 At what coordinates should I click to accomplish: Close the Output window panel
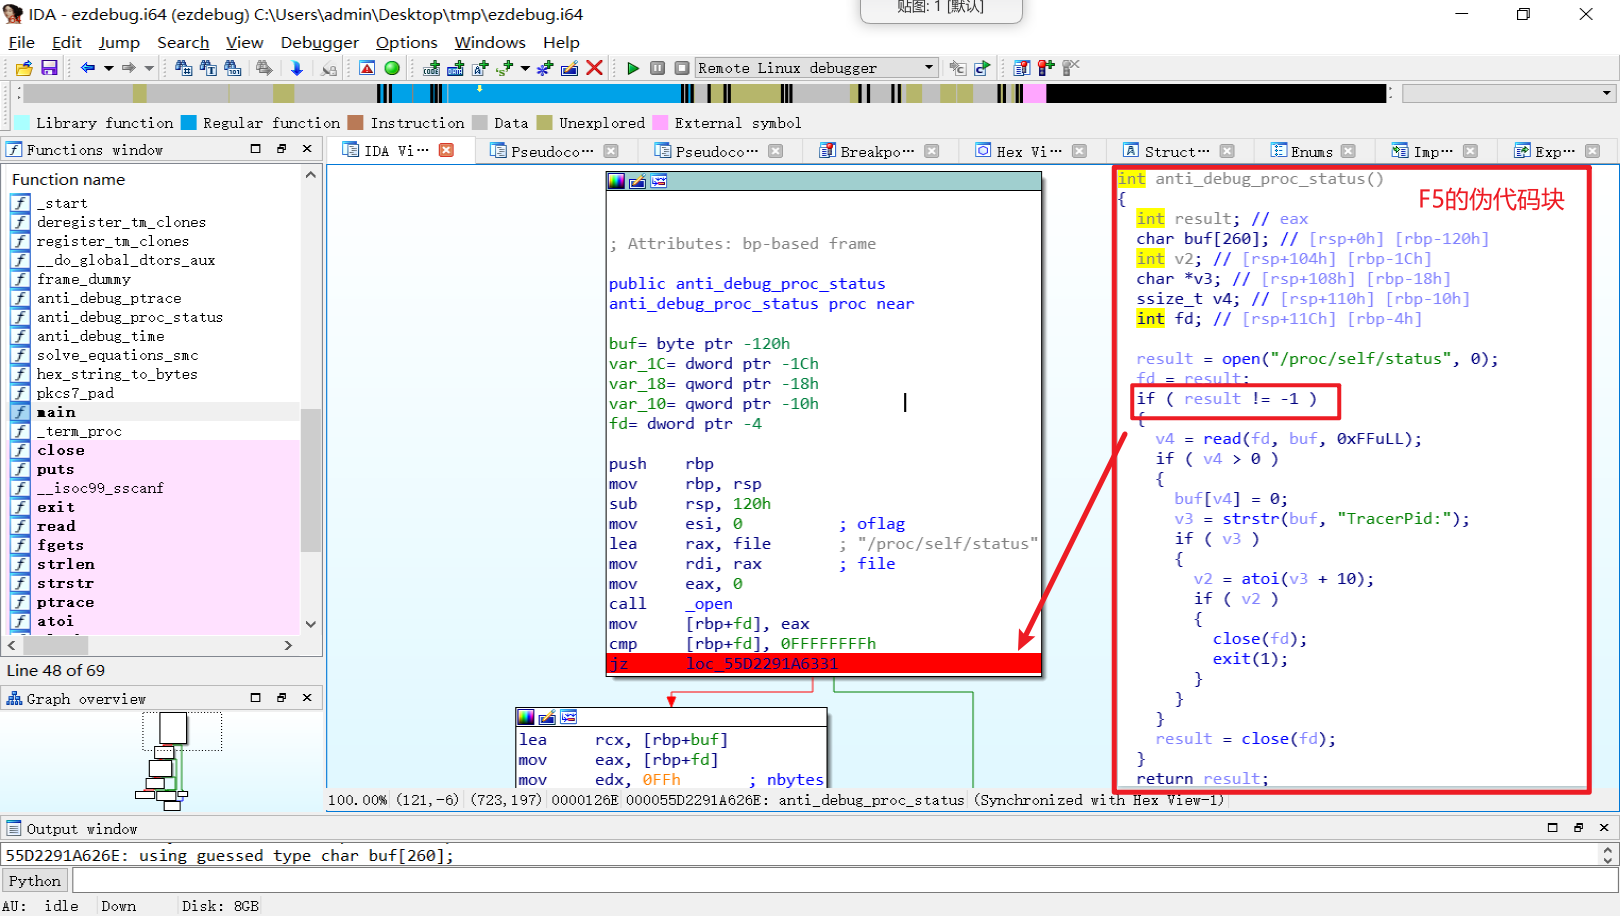point(1604,828)
